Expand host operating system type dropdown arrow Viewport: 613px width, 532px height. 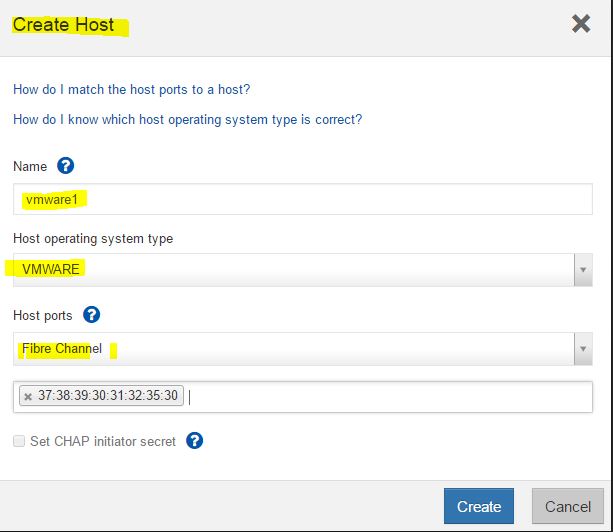pyautogui.click(x=582, y=269)
